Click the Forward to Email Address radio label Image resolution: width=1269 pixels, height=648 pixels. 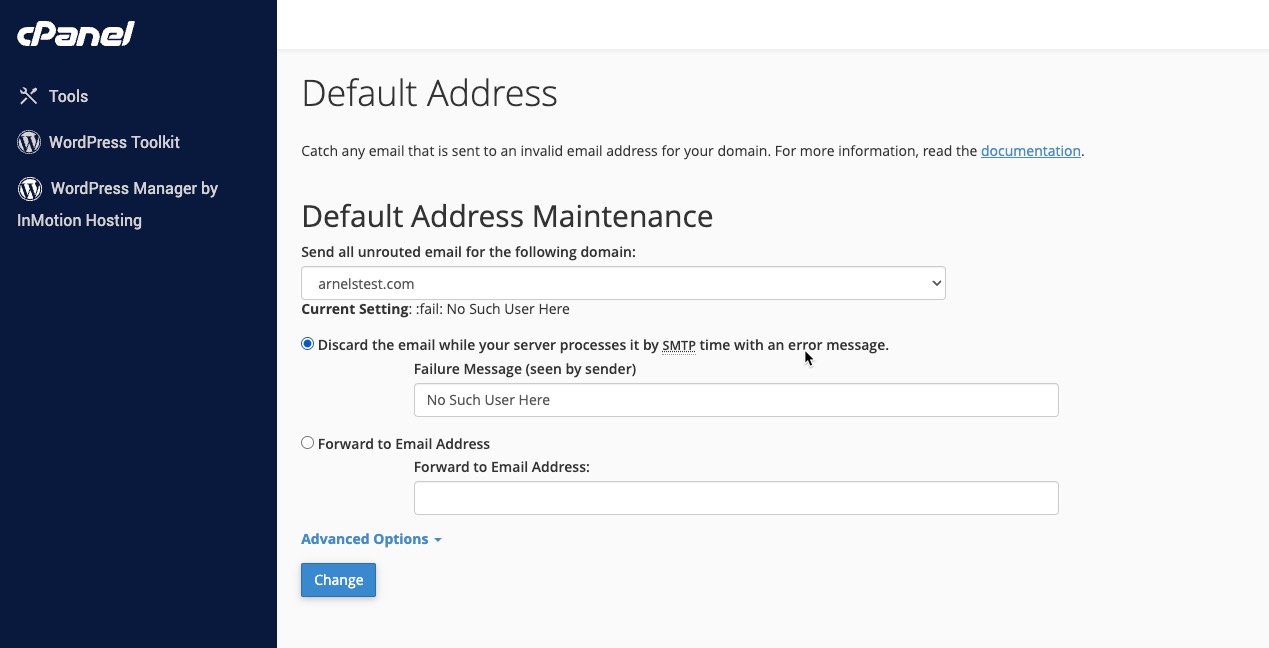pyautogui.click(x=404, y=444)
